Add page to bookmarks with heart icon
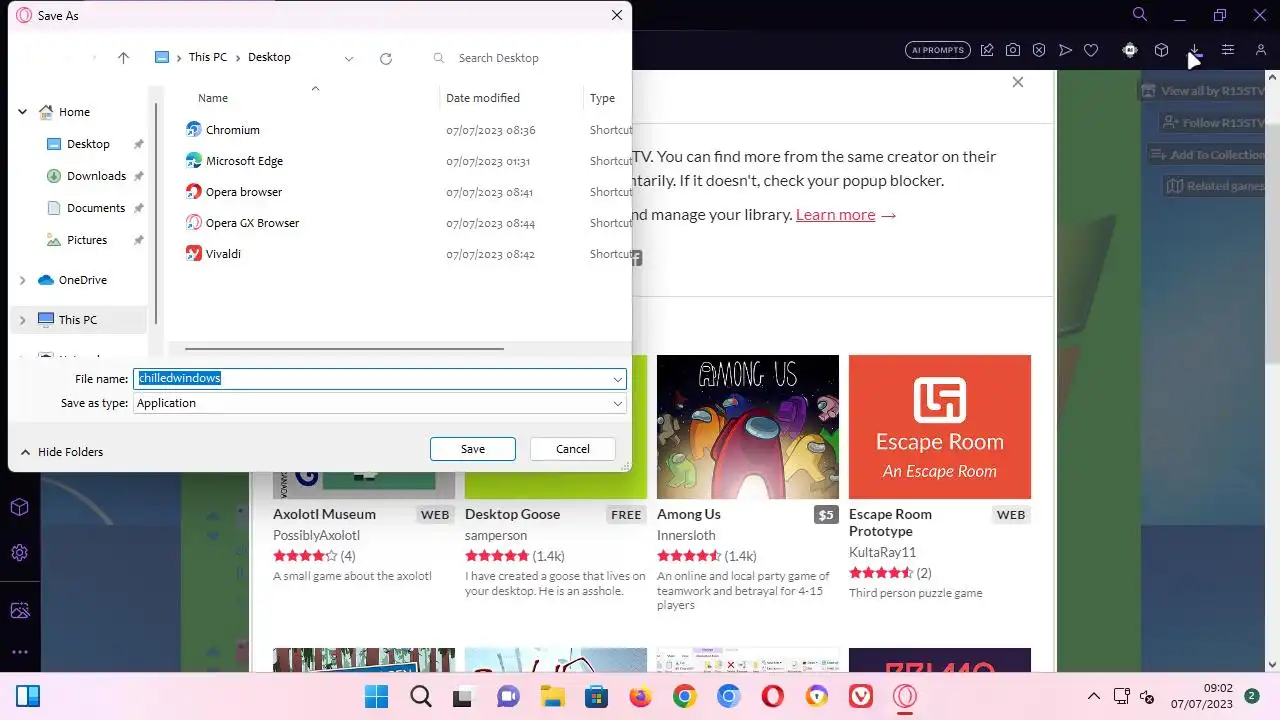 (1091, 50)
